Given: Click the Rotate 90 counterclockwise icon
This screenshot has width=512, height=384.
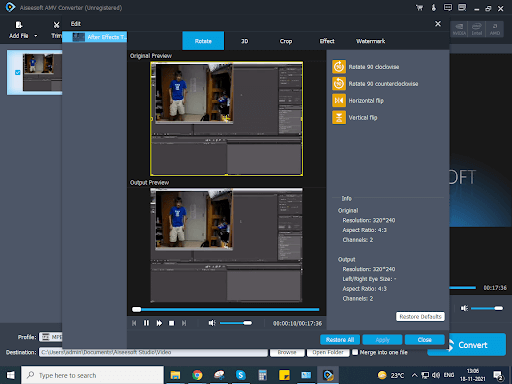Looking at the screenshot, I should (x=339, y=84).
